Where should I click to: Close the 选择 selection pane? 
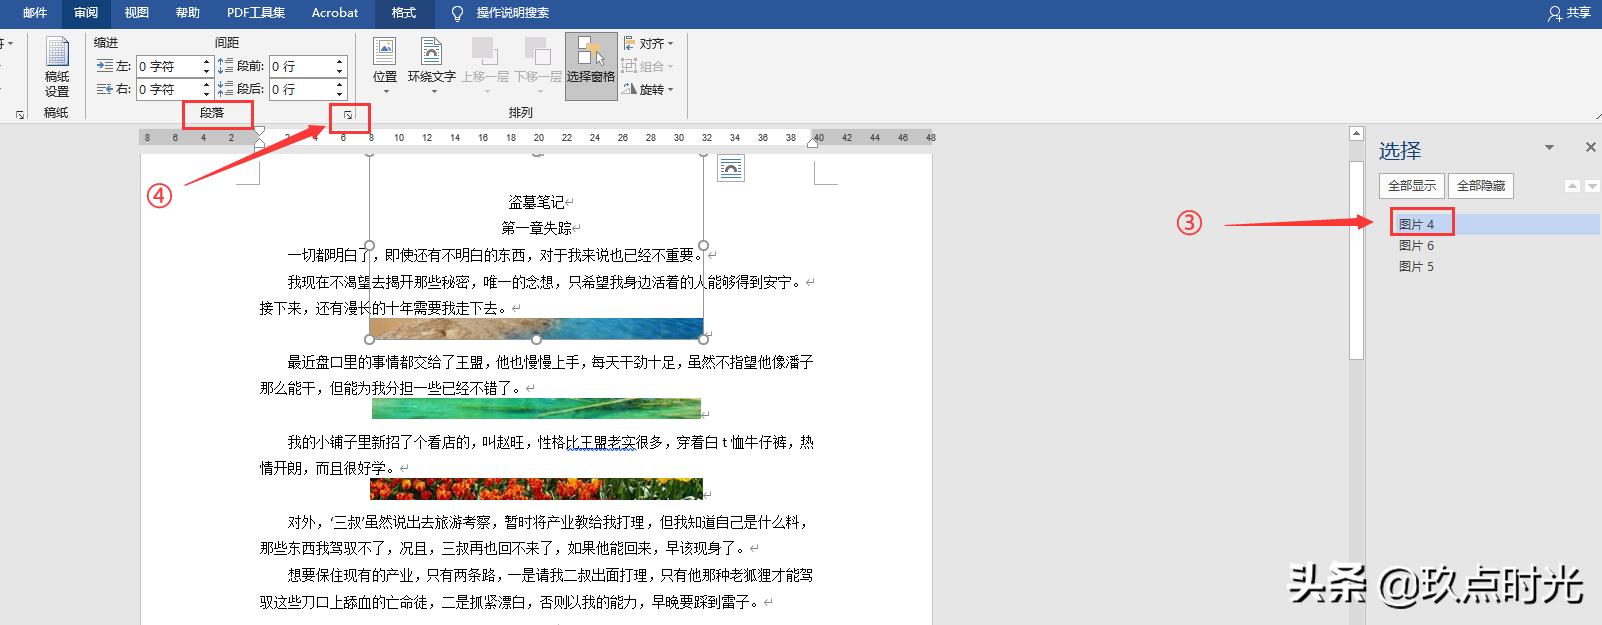(1591, 148)
